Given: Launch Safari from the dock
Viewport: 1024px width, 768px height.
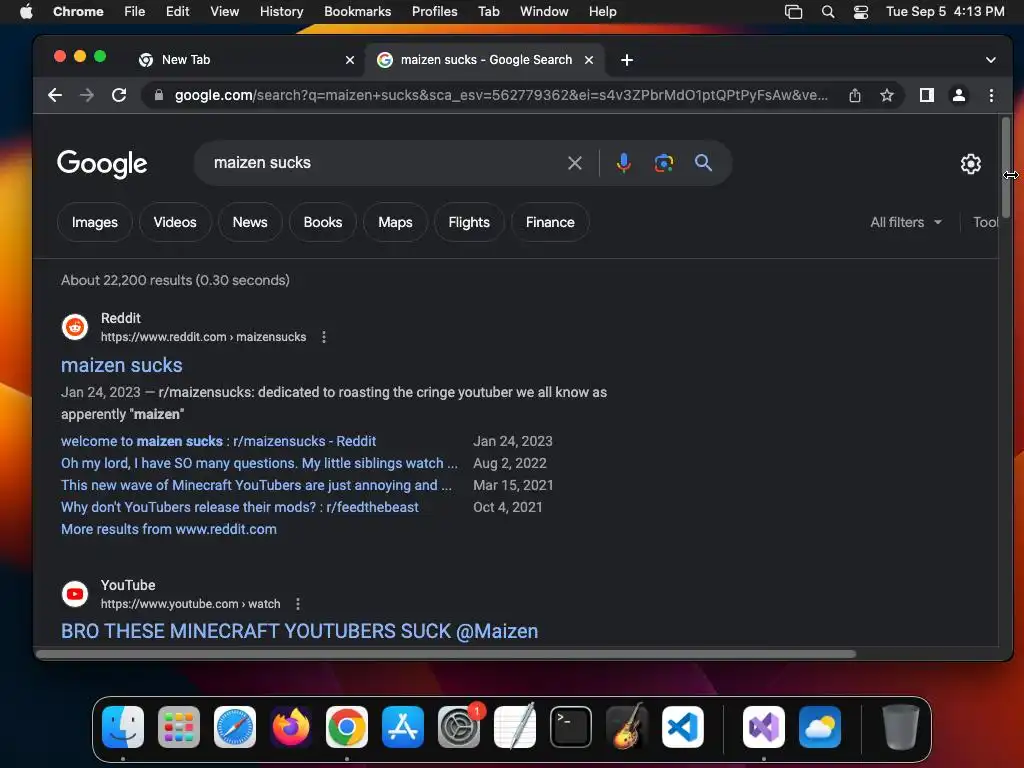Looking at the screenshot, I should 235,727.
